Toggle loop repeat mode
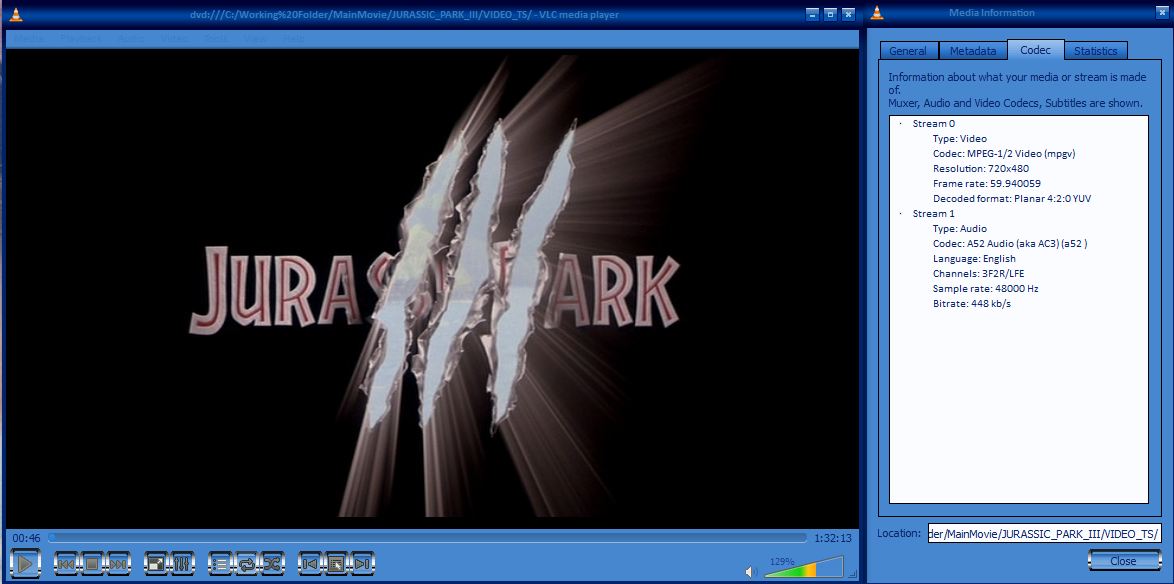 [246, 564]
